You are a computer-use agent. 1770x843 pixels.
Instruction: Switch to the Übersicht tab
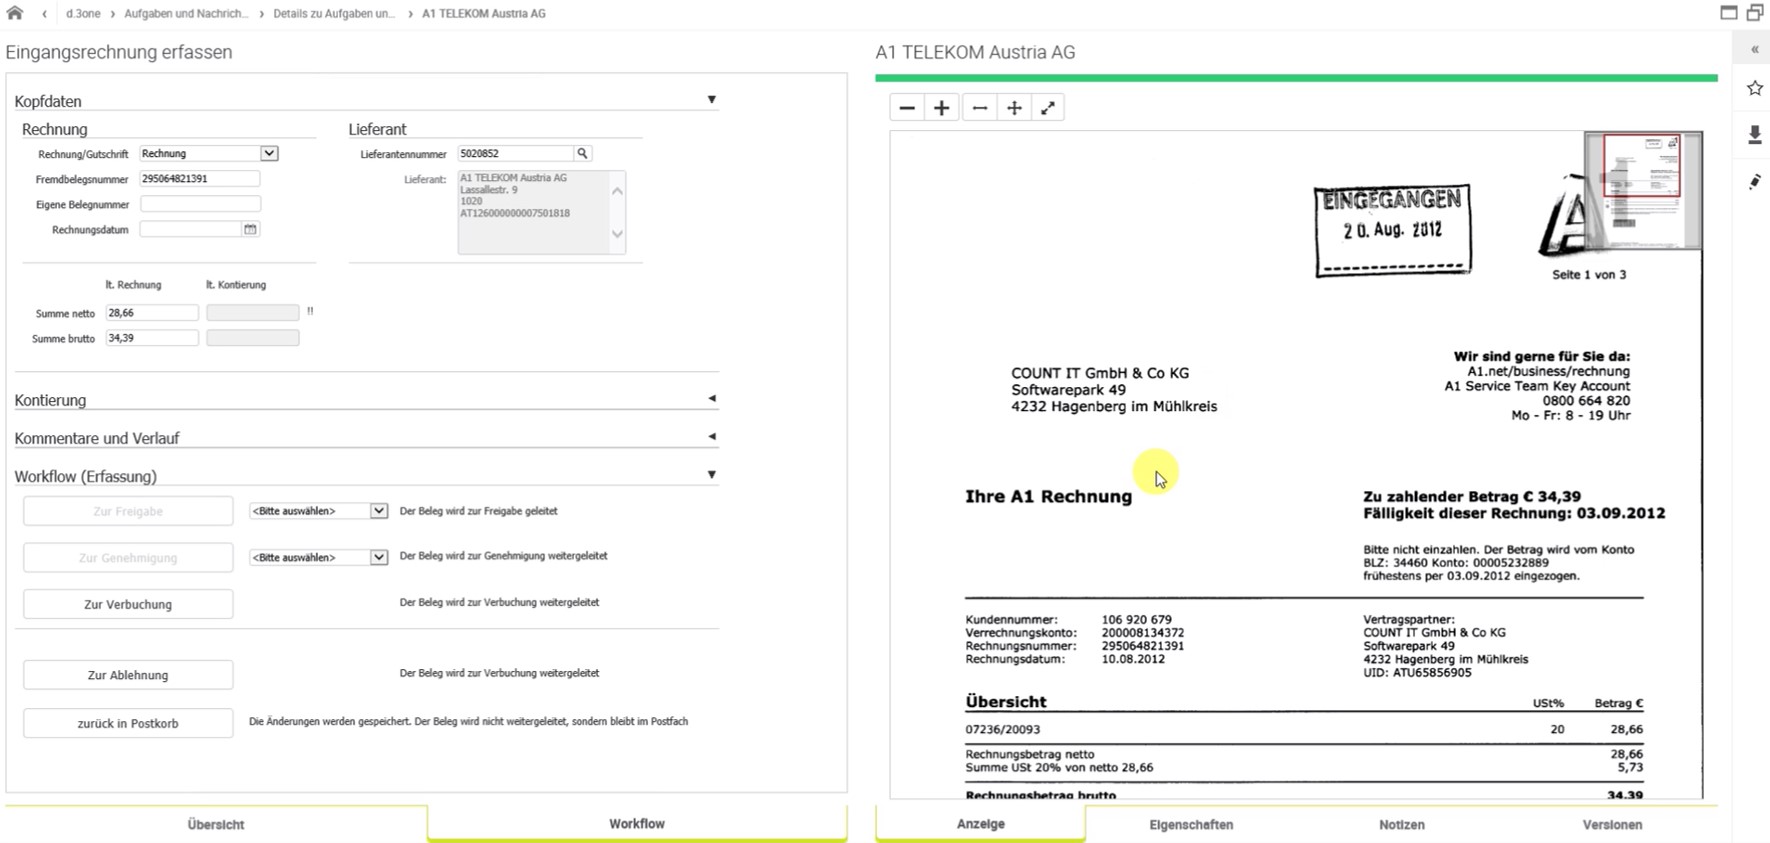(216, 824)
